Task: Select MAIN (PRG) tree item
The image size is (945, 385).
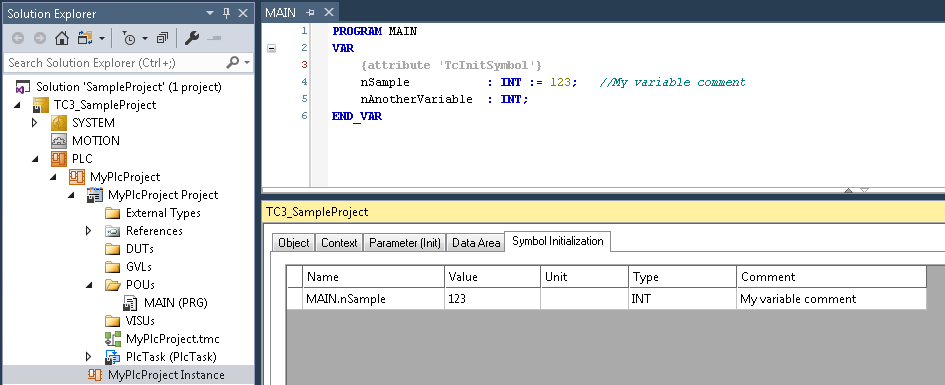Action: pos(175,302)
